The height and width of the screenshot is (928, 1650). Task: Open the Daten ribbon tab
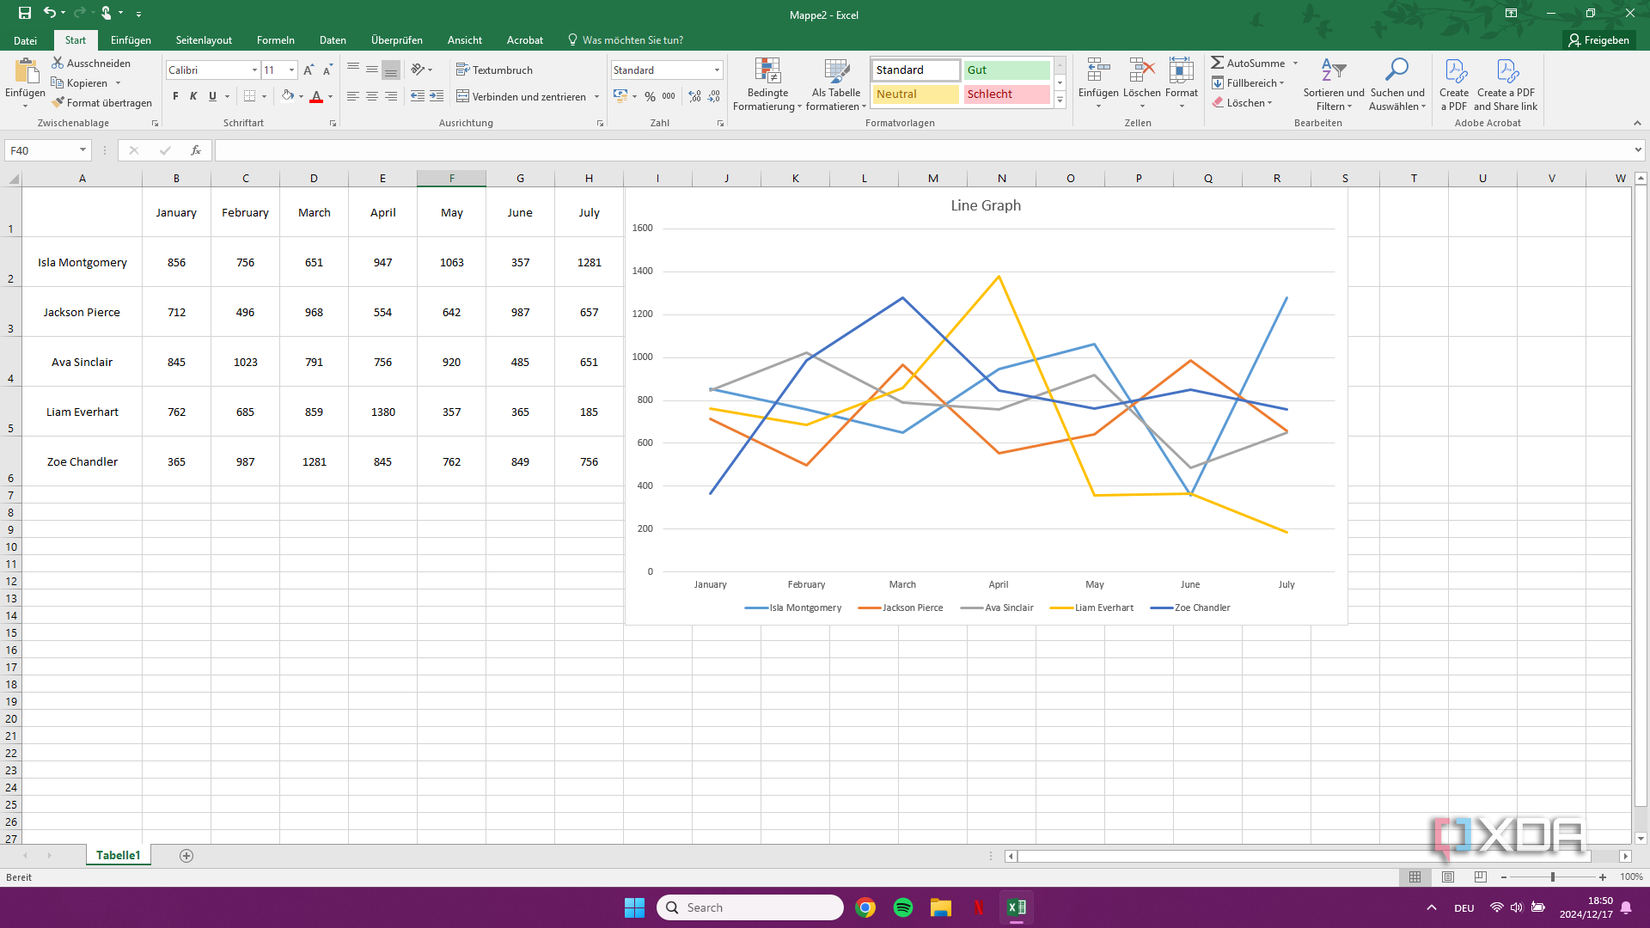pyautogui.click(x=332, y=40)
